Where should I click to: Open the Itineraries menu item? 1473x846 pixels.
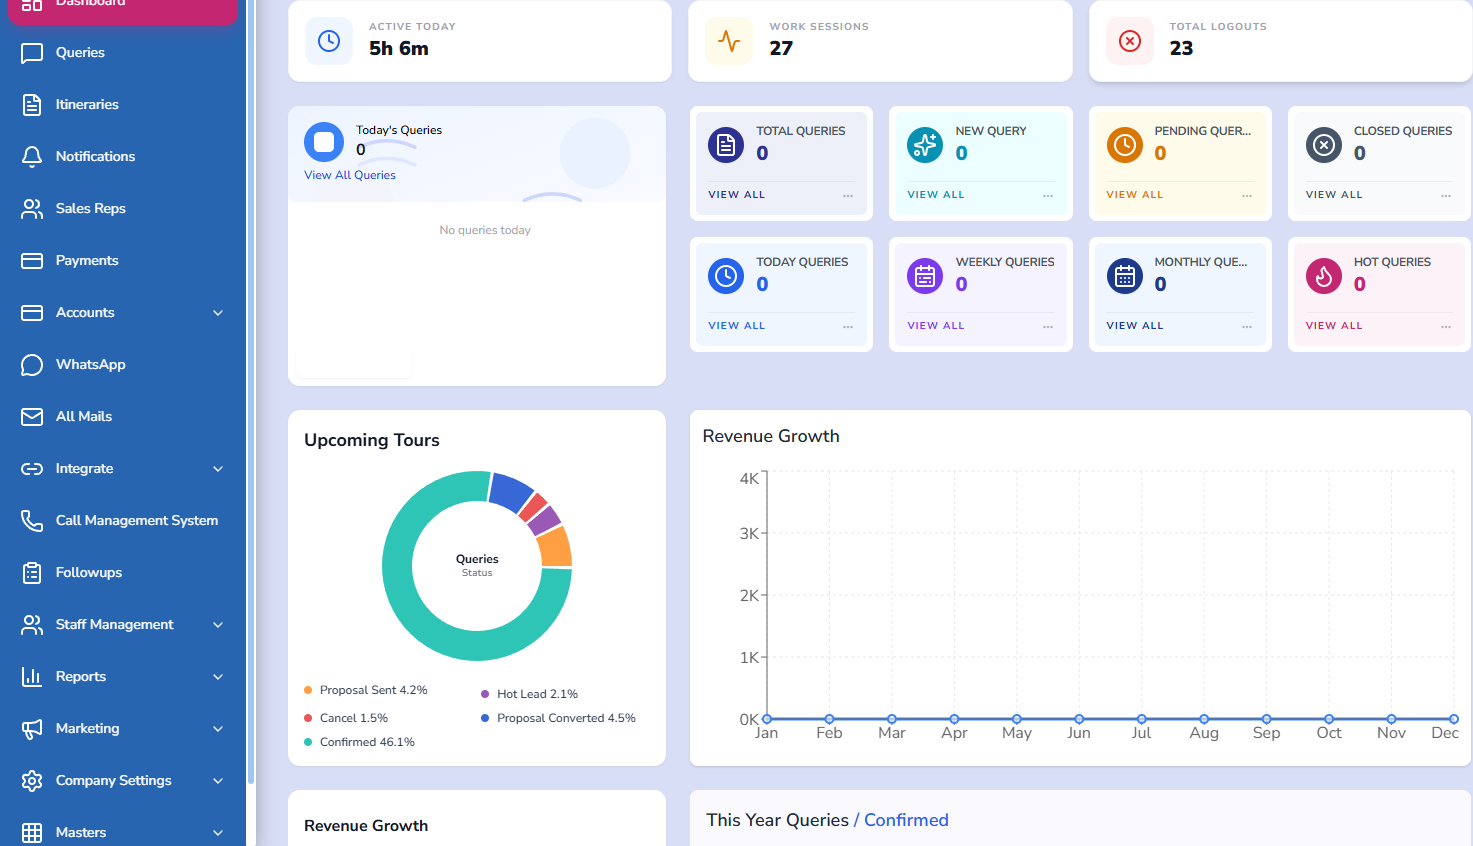click(x=87, y=105)
